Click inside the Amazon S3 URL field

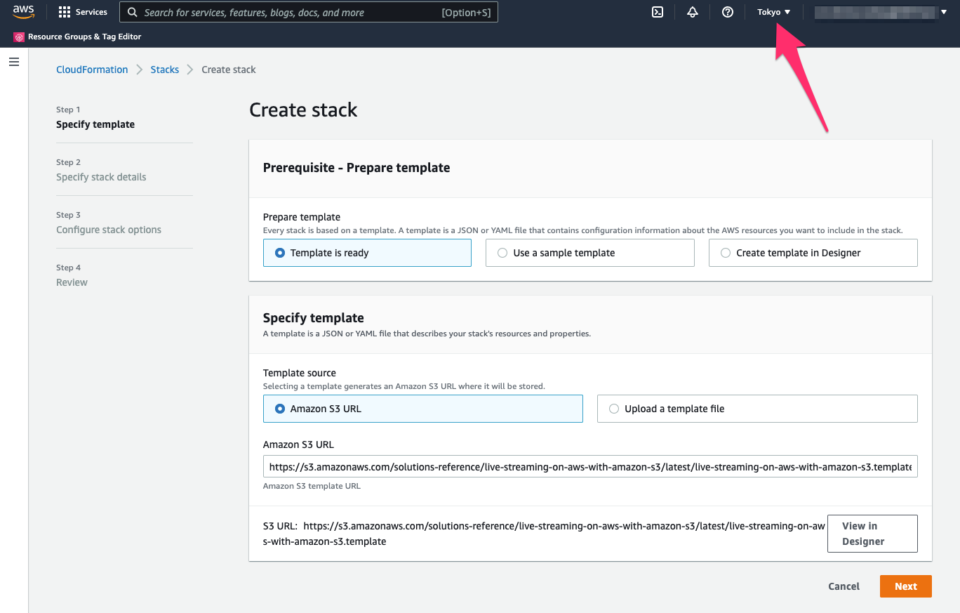pos(588,466)
